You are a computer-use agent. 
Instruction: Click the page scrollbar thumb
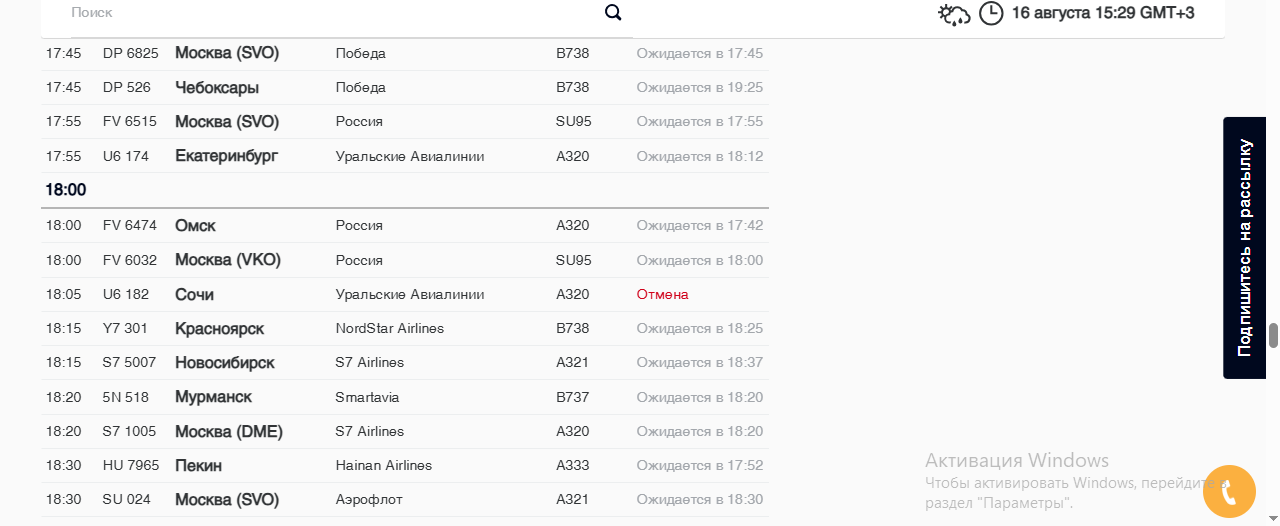(1274, 336)
